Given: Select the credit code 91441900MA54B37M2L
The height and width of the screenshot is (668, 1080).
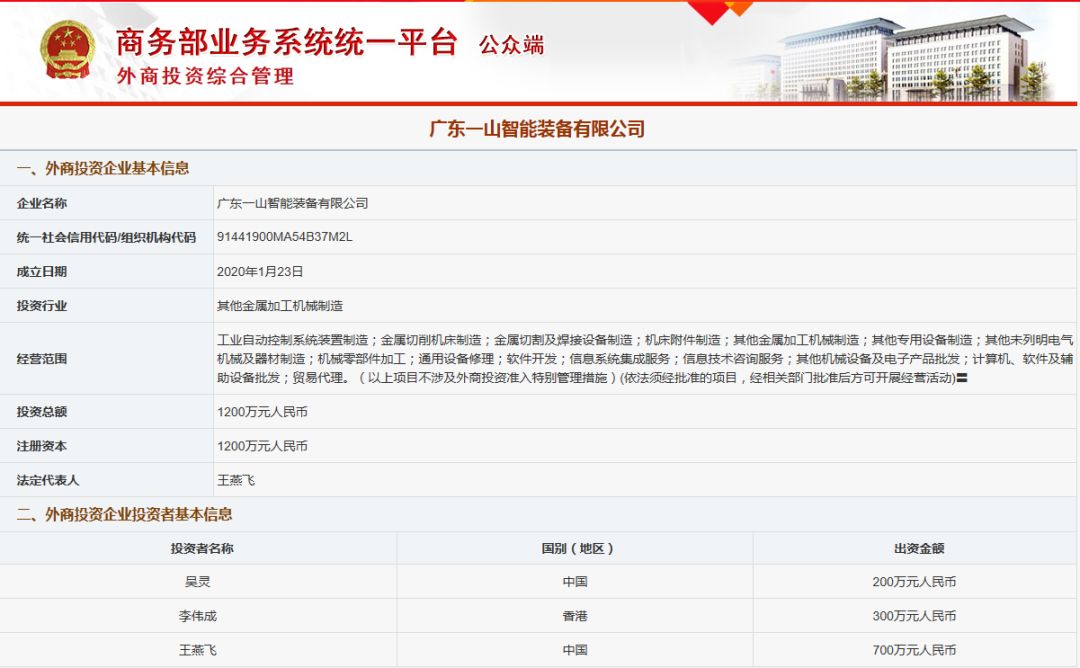Looking at the screenshot, I should pos(284,237).
